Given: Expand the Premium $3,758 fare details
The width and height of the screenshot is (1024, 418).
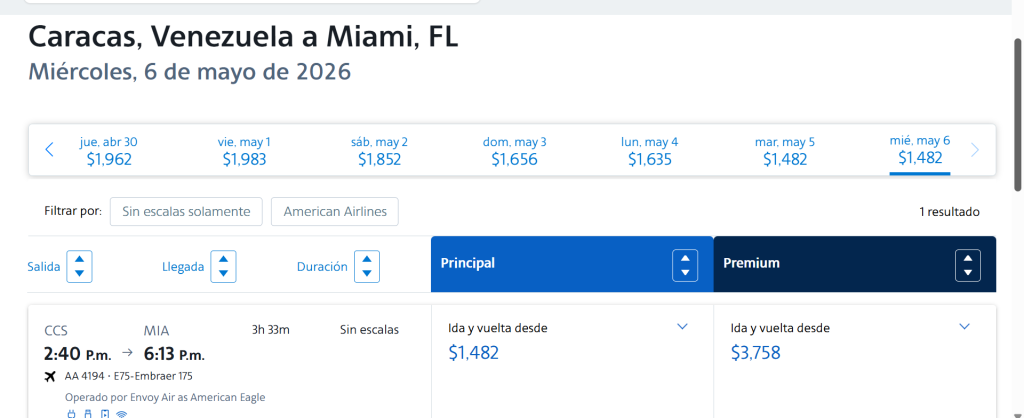Looking at the screenshot, I should click(965, 327).
